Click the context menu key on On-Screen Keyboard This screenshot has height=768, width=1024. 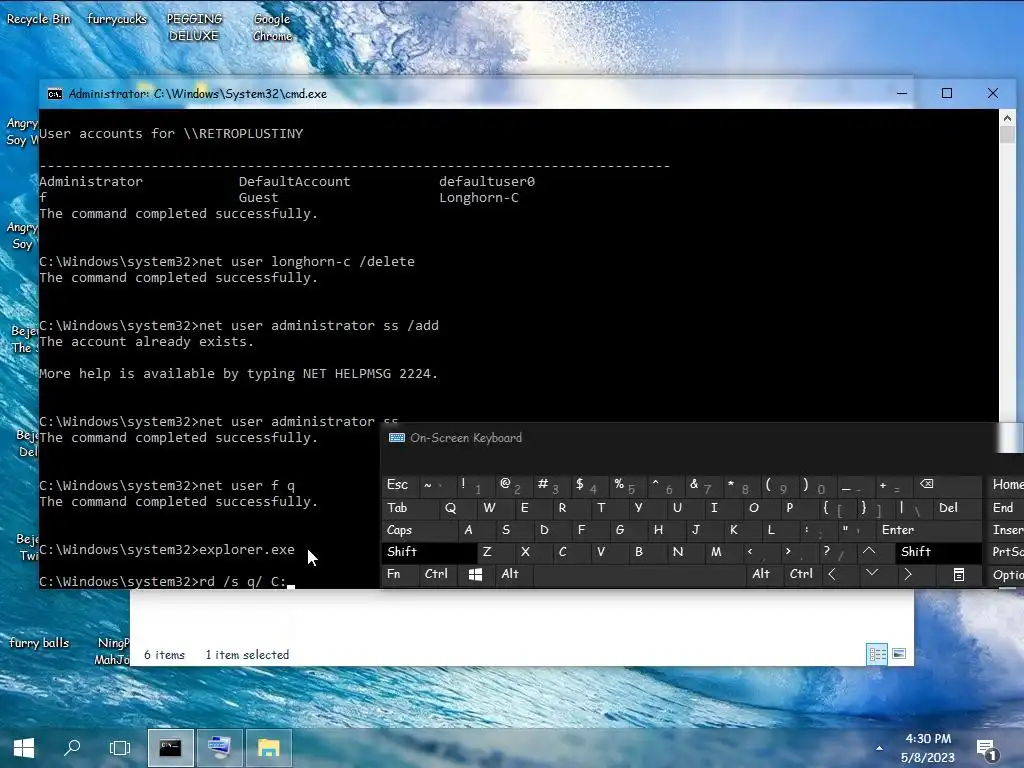coord(959,574)
